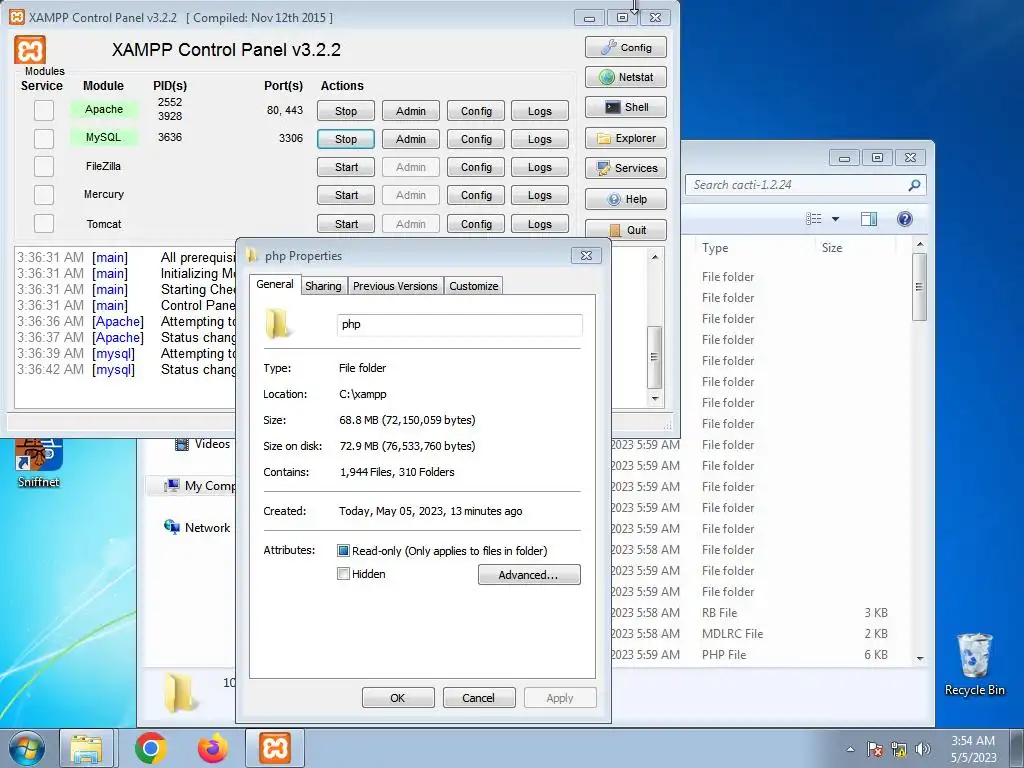This screenshot has width=1024, height=768.
Task: Open Windows Explorer from the taskbar
Action: coord(87,748)
